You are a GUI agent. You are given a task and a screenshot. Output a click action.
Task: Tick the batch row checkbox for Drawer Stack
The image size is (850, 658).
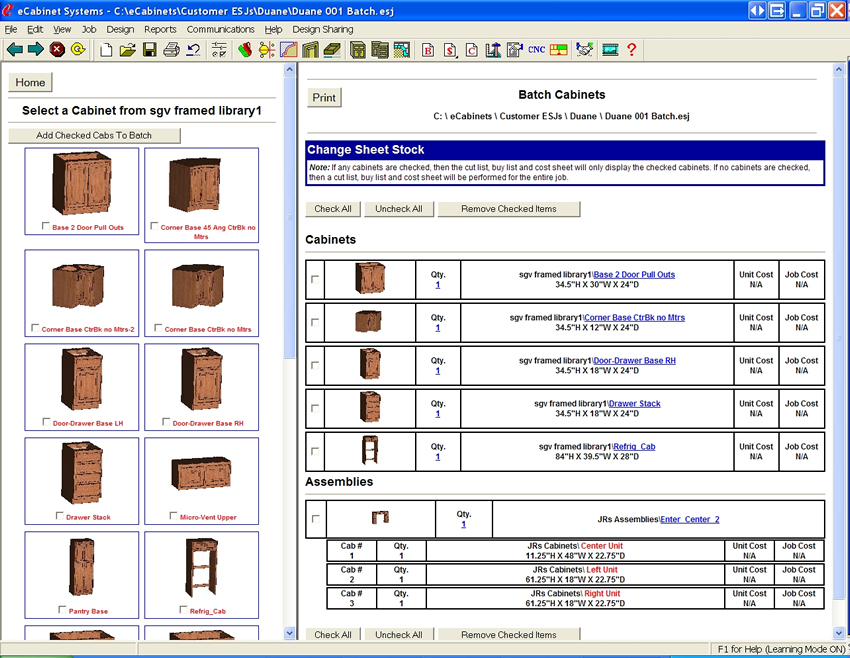pos(315,408)
